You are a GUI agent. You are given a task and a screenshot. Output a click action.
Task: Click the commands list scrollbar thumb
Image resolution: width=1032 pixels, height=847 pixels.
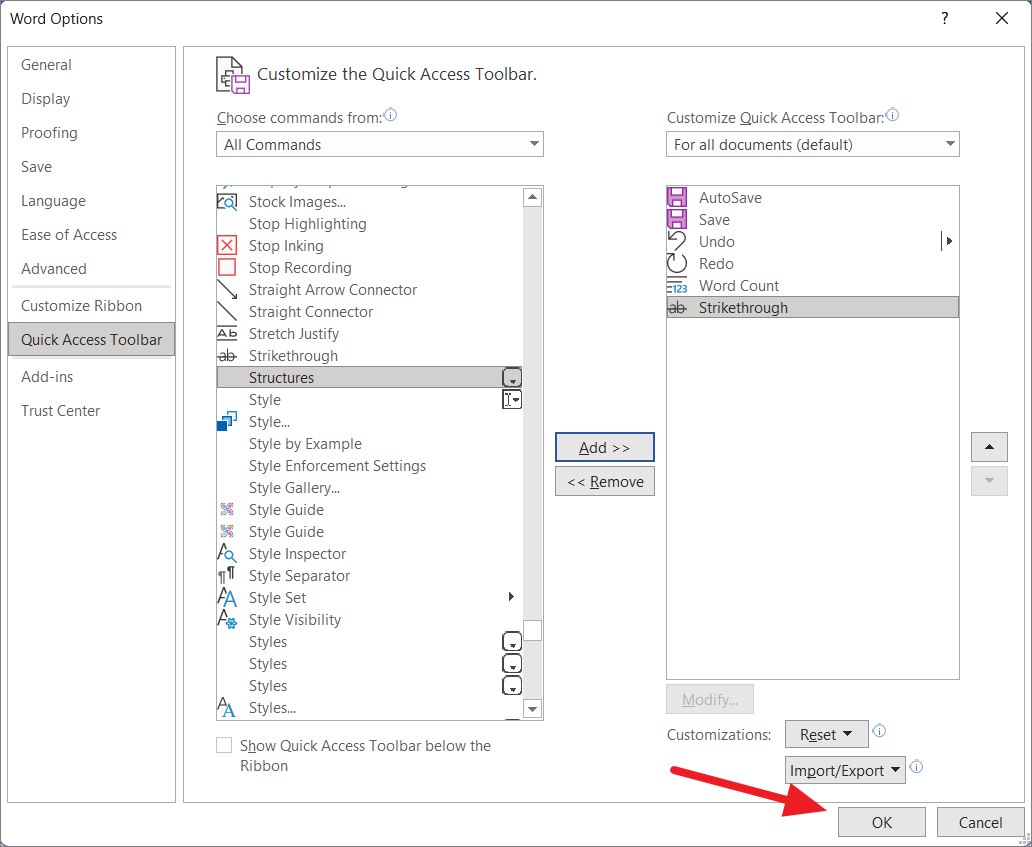[x=532, y=630]
